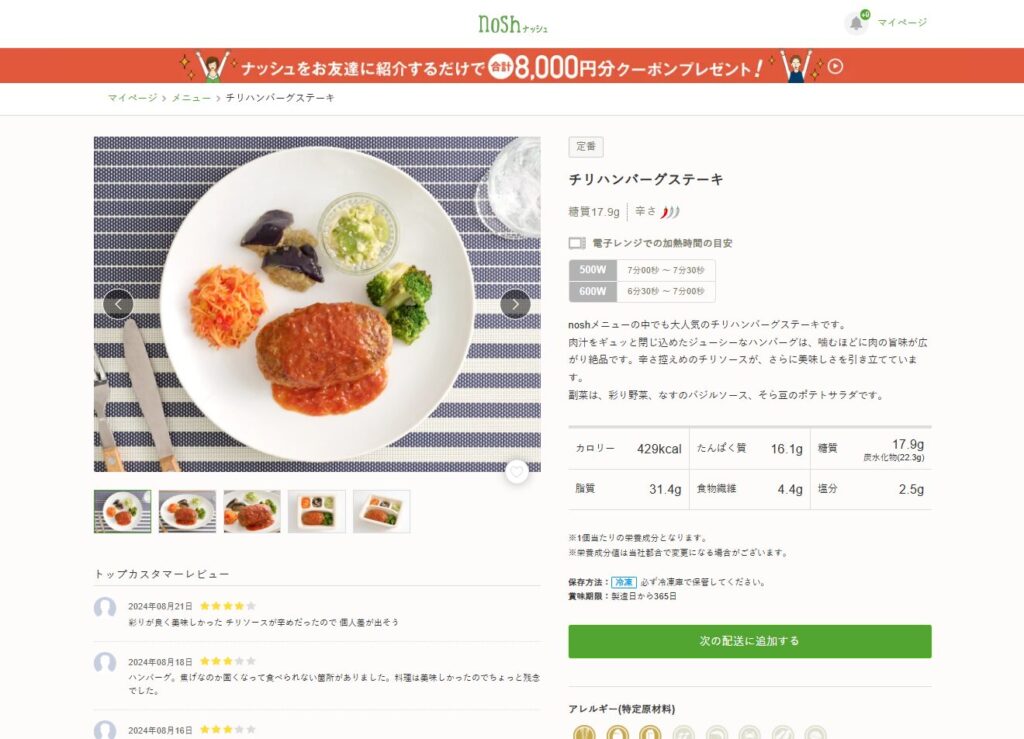Click the notification bell icon
The image size is (1024, 739).
[x=855, y=23]
